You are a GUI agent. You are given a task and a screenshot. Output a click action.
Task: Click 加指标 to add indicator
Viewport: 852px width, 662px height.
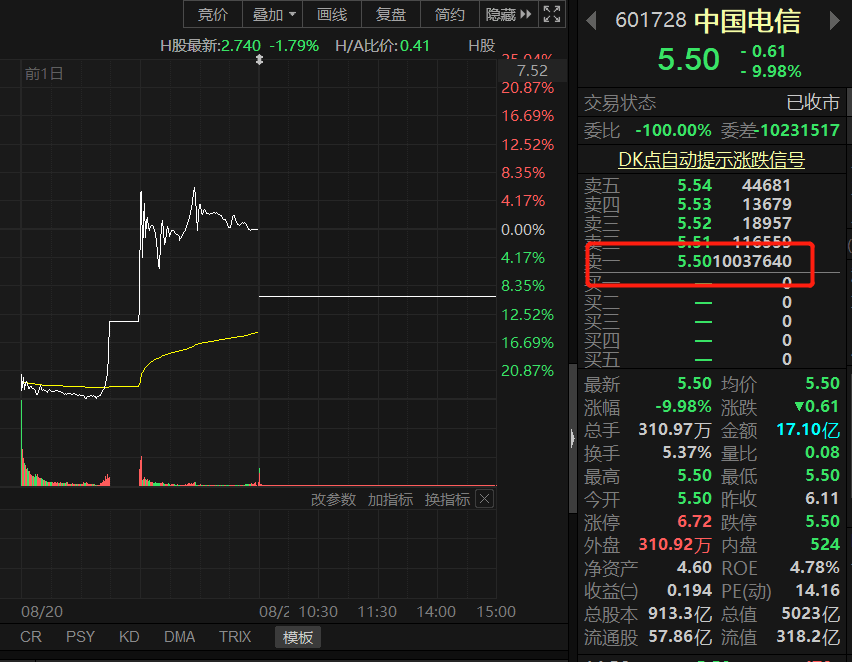coord(390,499)
